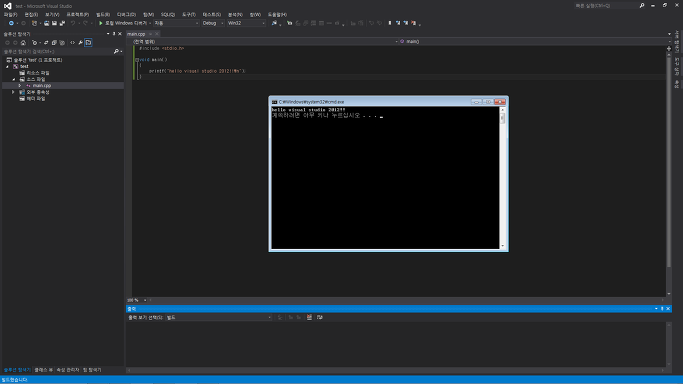This screenshot has width=683, height=384.
Task: Click the view code icon in Solution Explorer
Action: [72, 43]
